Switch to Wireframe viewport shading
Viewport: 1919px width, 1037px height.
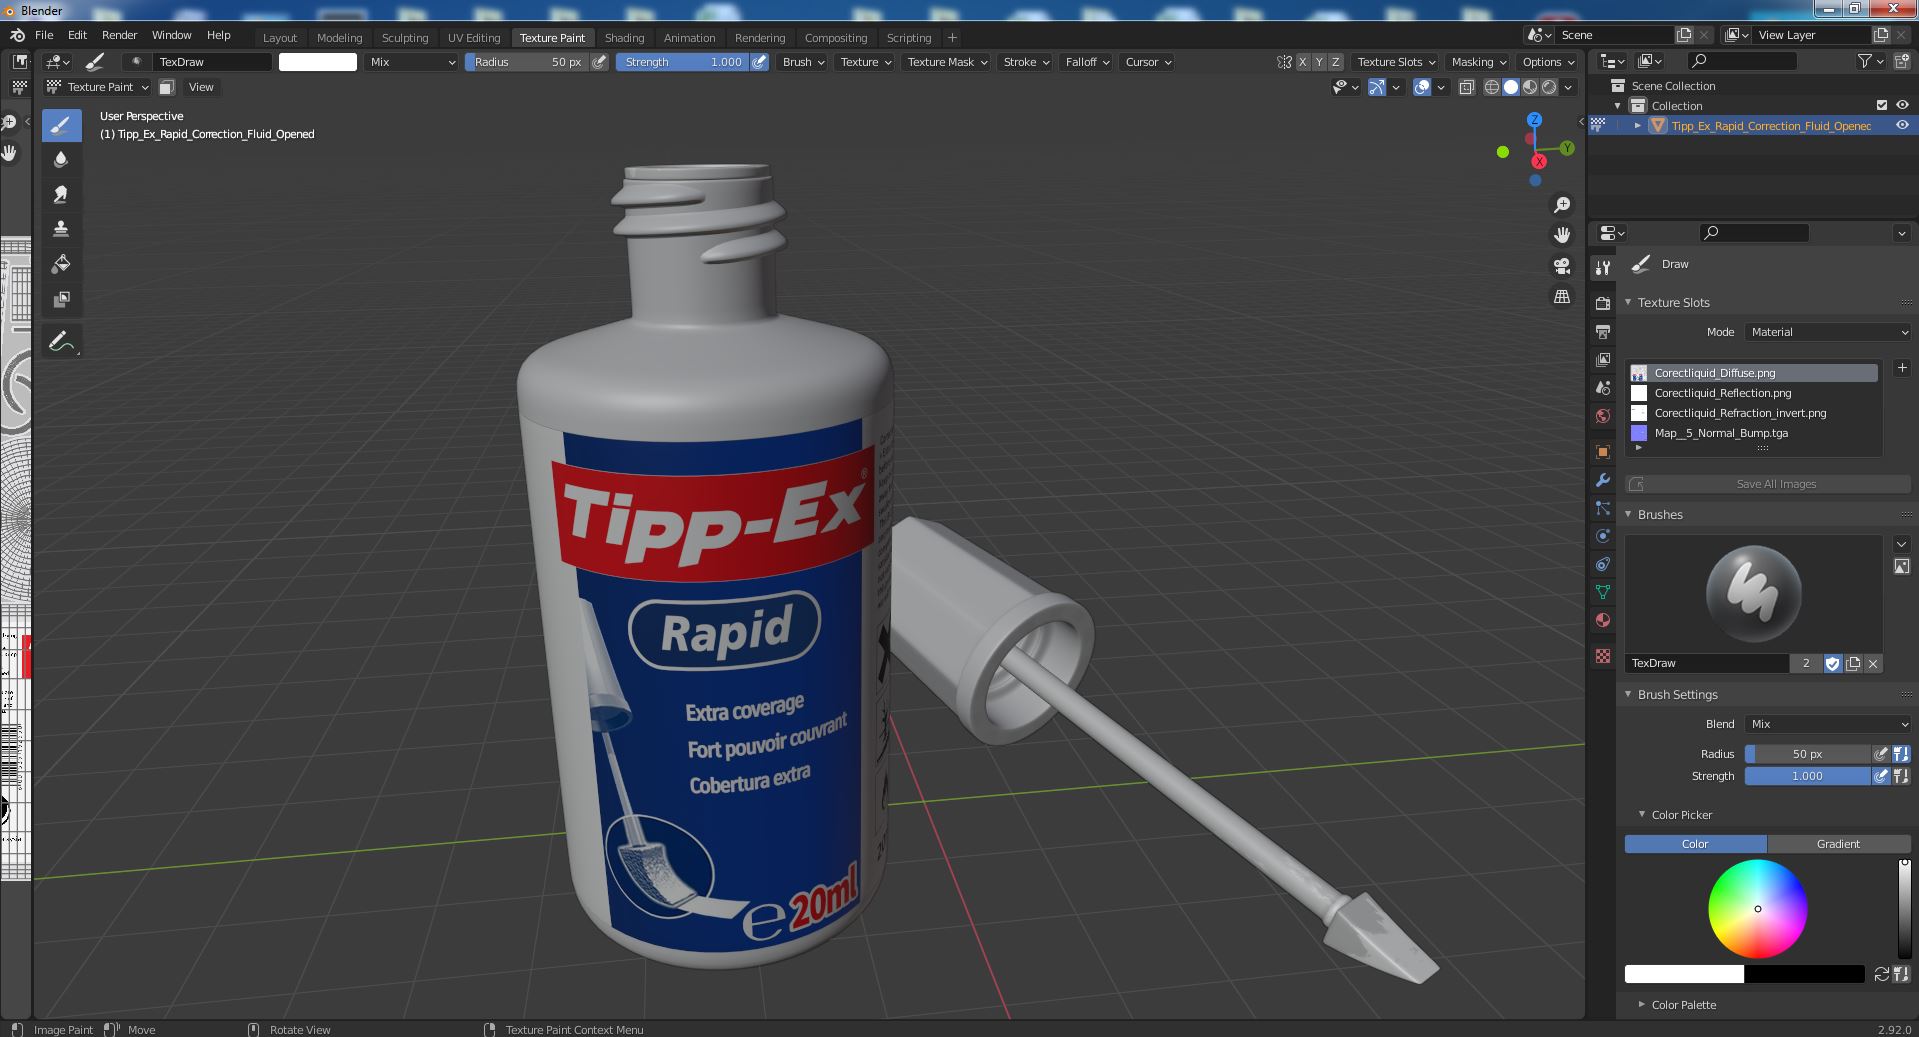pyautogui.click(x=1491, y=87)
